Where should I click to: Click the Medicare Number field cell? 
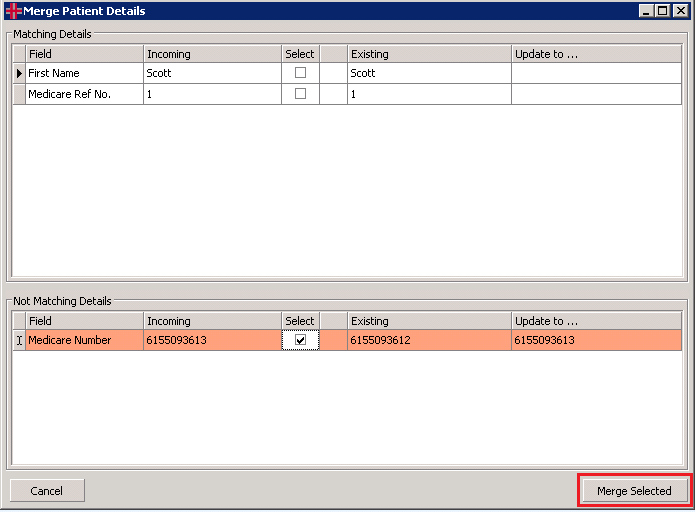click(85, 340)
